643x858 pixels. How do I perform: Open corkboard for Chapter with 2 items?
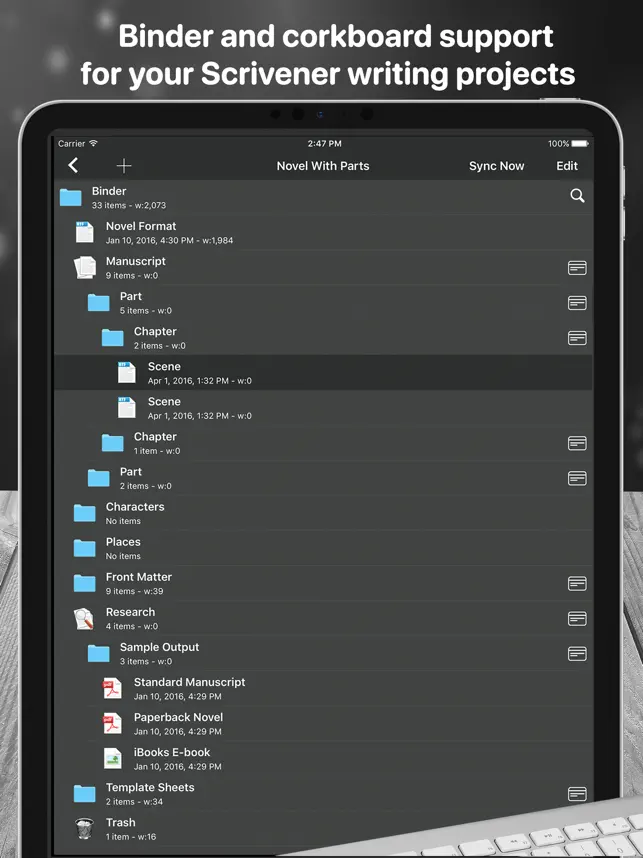tap(577, 338)
